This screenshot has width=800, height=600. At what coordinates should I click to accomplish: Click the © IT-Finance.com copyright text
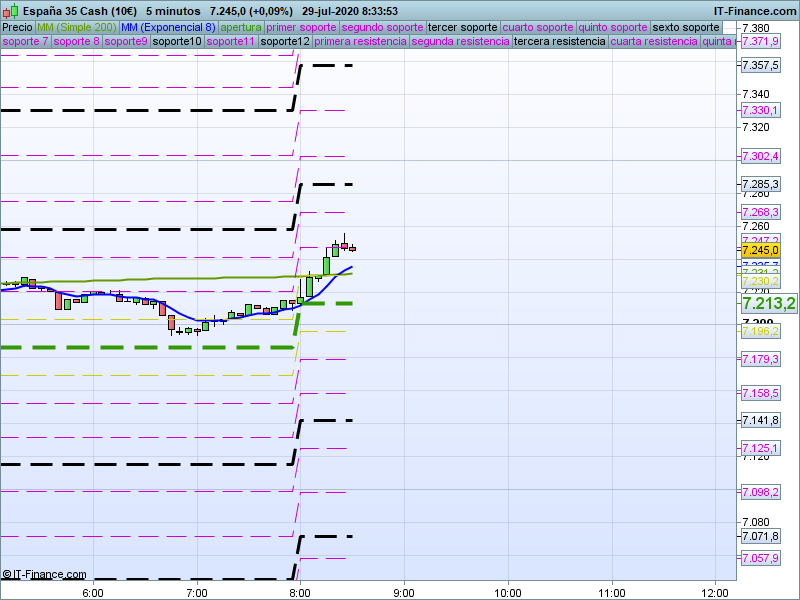(44, 575)
